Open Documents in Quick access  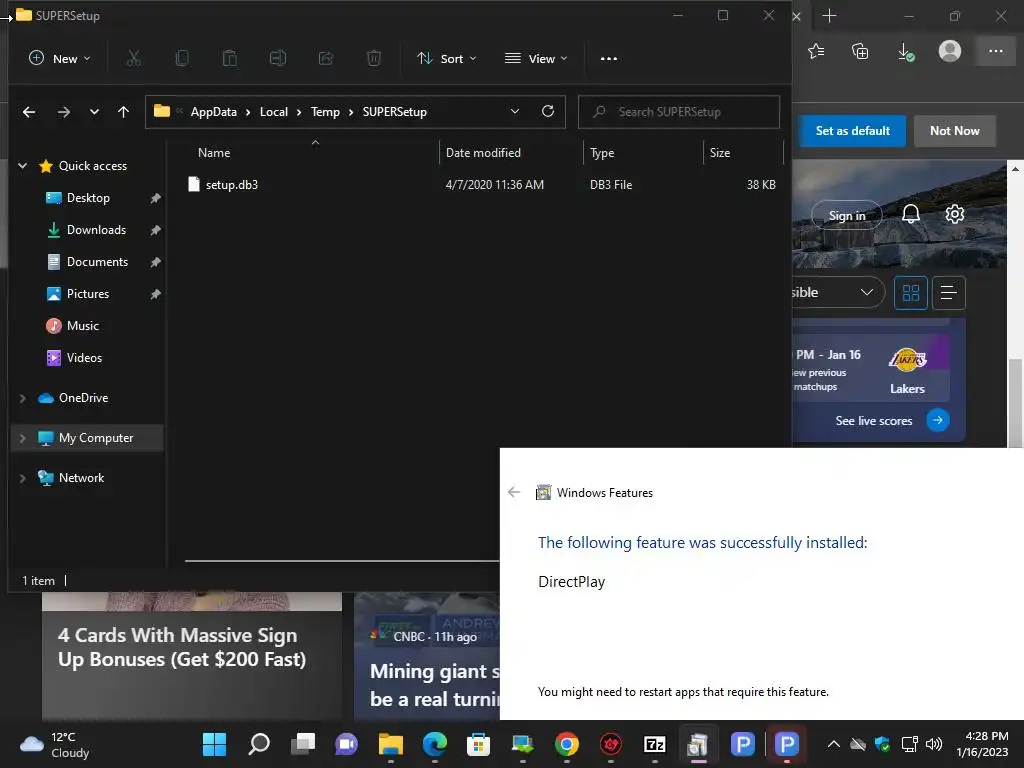(97, 262)
